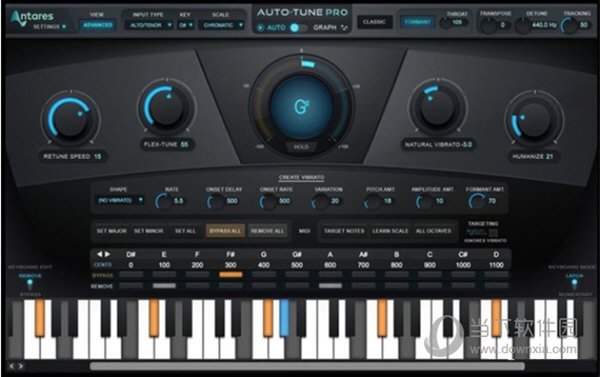Toggle Remove for note D
The height and width of the screenshot is (377, 600).
(496, 286)
